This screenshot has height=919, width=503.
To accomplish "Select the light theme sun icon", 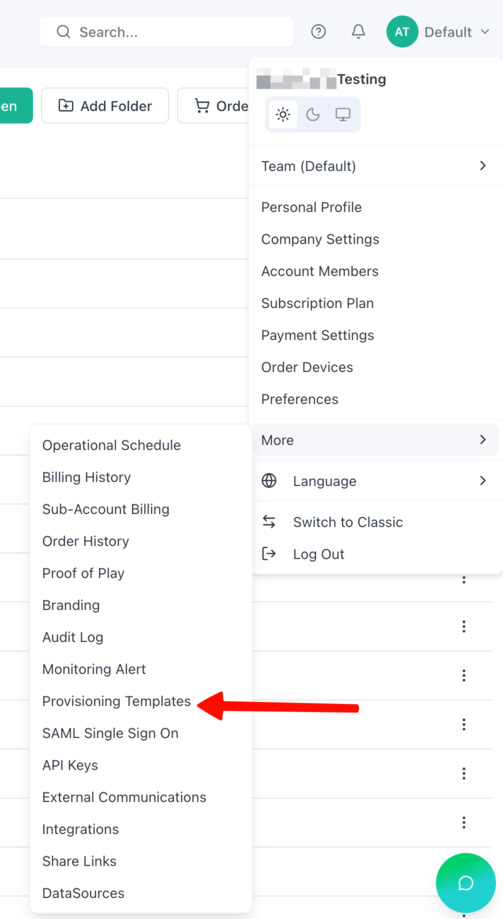I will click(x=283, y=114).
